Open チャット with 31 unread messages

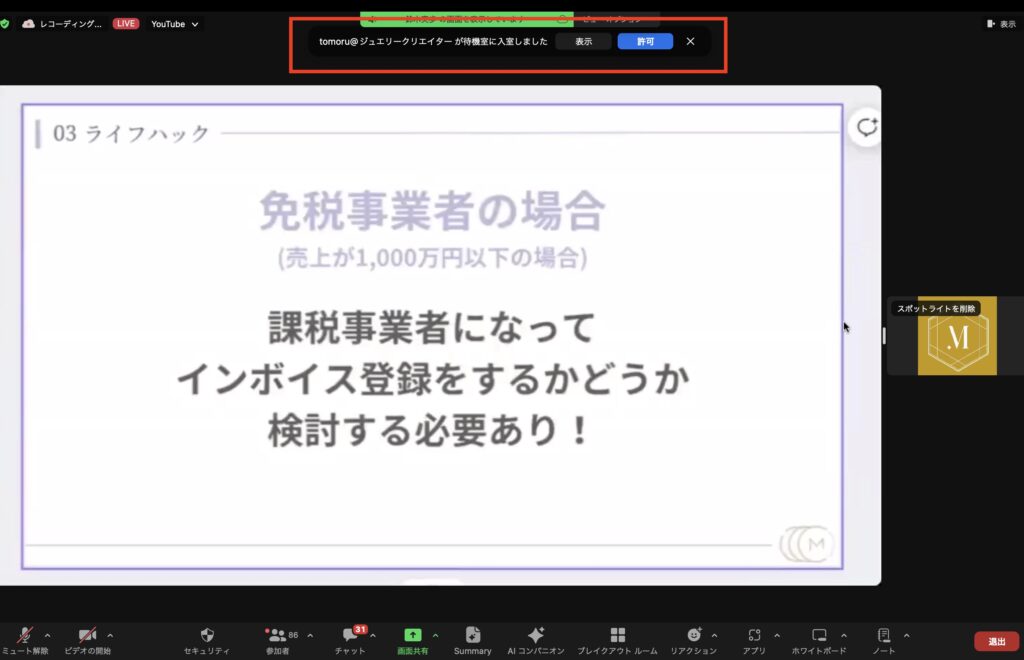[350, 636]
